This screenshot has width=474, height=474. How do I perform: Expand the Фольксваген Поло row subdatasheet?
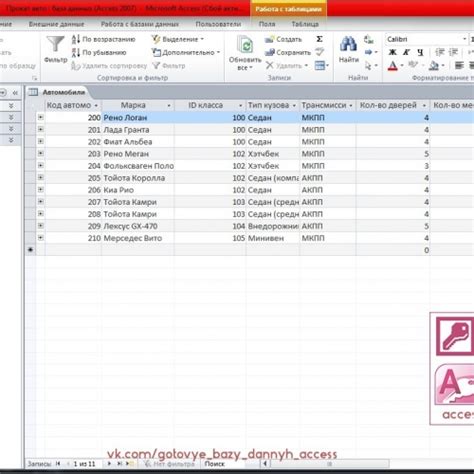(x=41, y=165)
